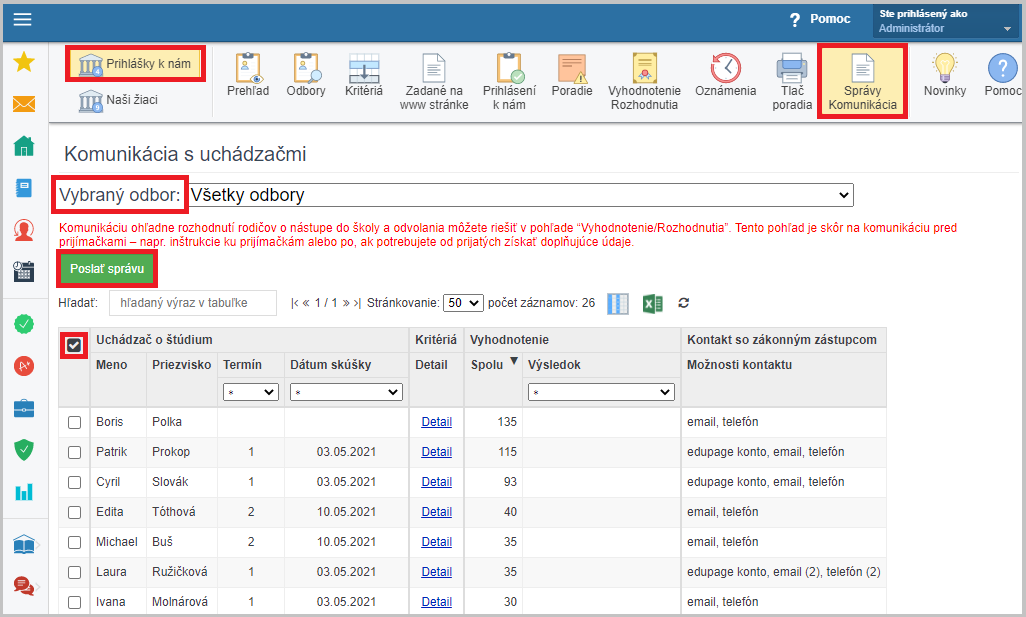Tick the checkbox for Laura Ružičková
The width and height of the screenshot is (1026, 617).
75,573
